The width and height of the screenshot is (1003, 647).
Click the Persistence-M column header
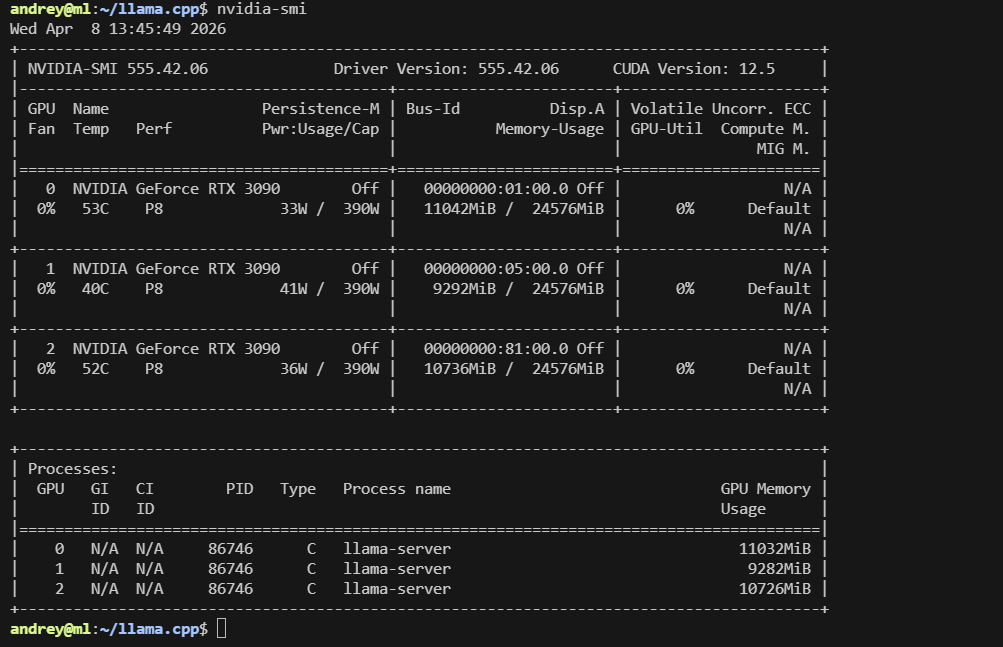tap(320, 109)
